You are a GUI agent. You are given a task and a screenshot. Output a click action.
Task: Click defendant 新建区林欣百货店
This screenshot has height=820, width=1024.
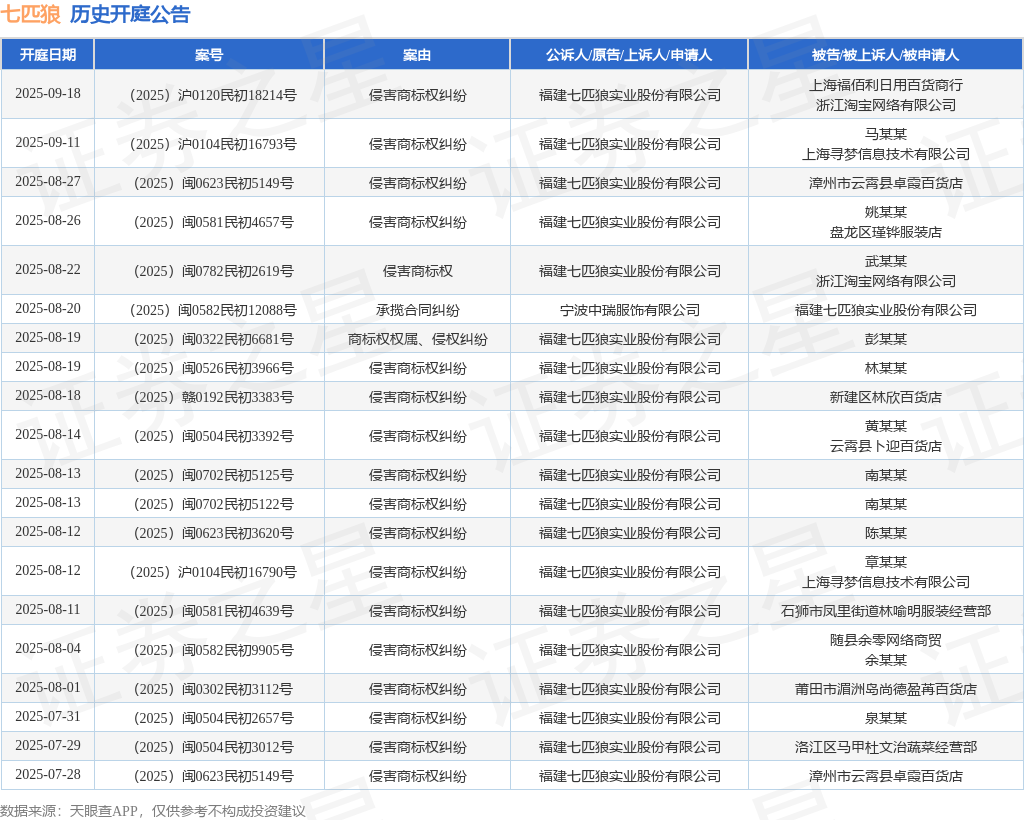click(x=886, y=398)
